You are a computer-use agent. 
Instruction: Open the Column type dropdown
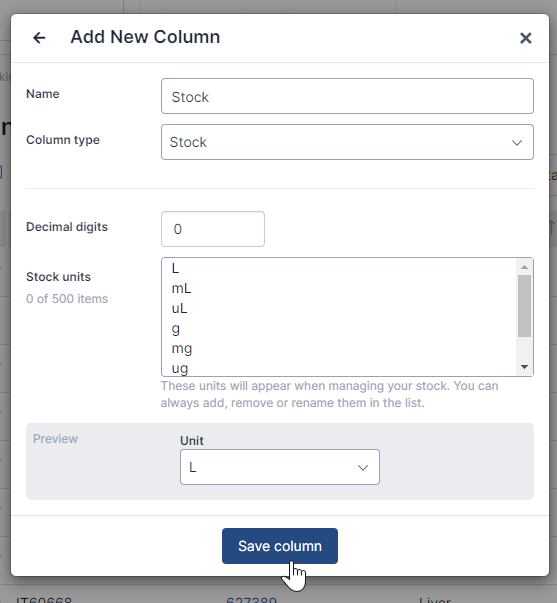pyautogui.click(x=347, y=142)
